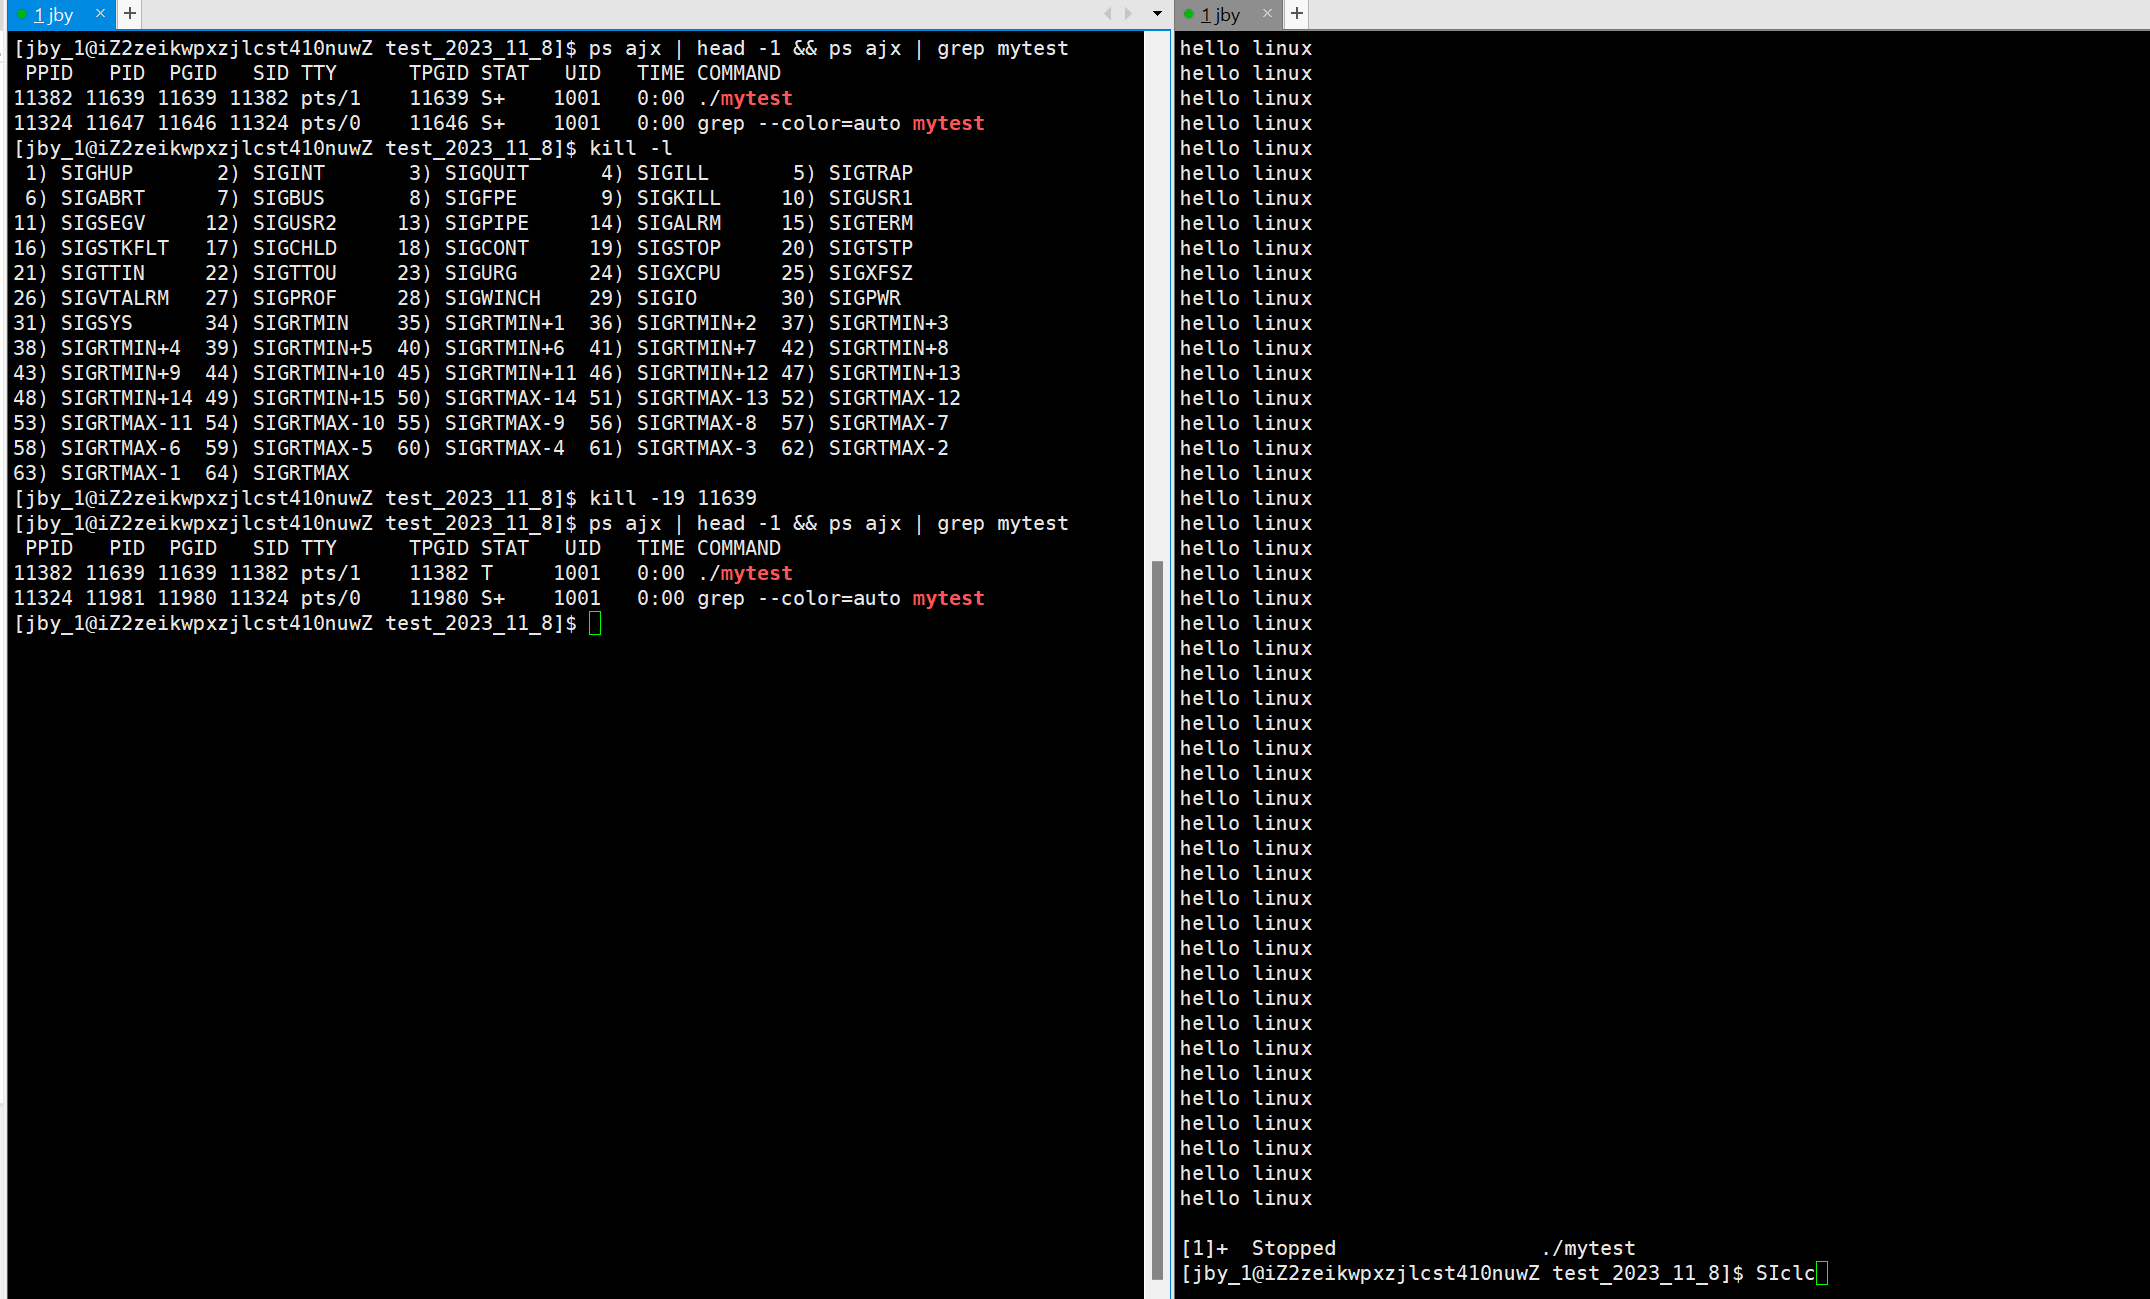Click the green session status dot, left tab

(22, 15)
